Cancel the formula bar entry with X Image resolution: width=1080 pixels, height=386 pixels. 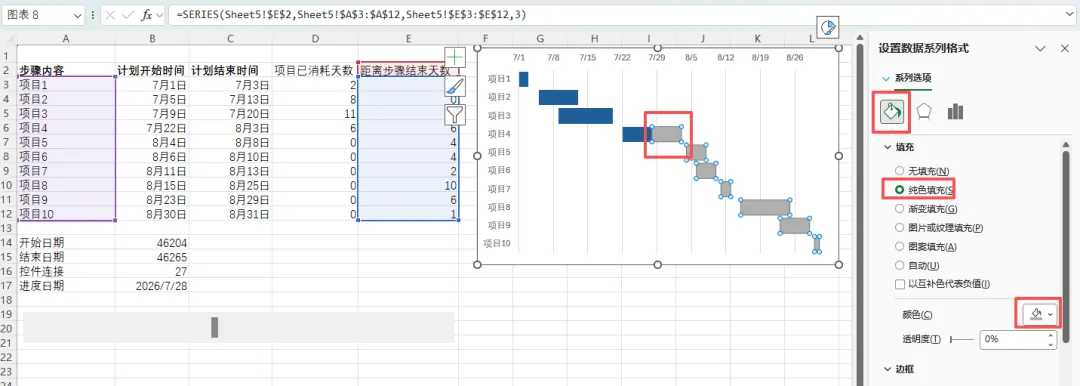(110, 14)
